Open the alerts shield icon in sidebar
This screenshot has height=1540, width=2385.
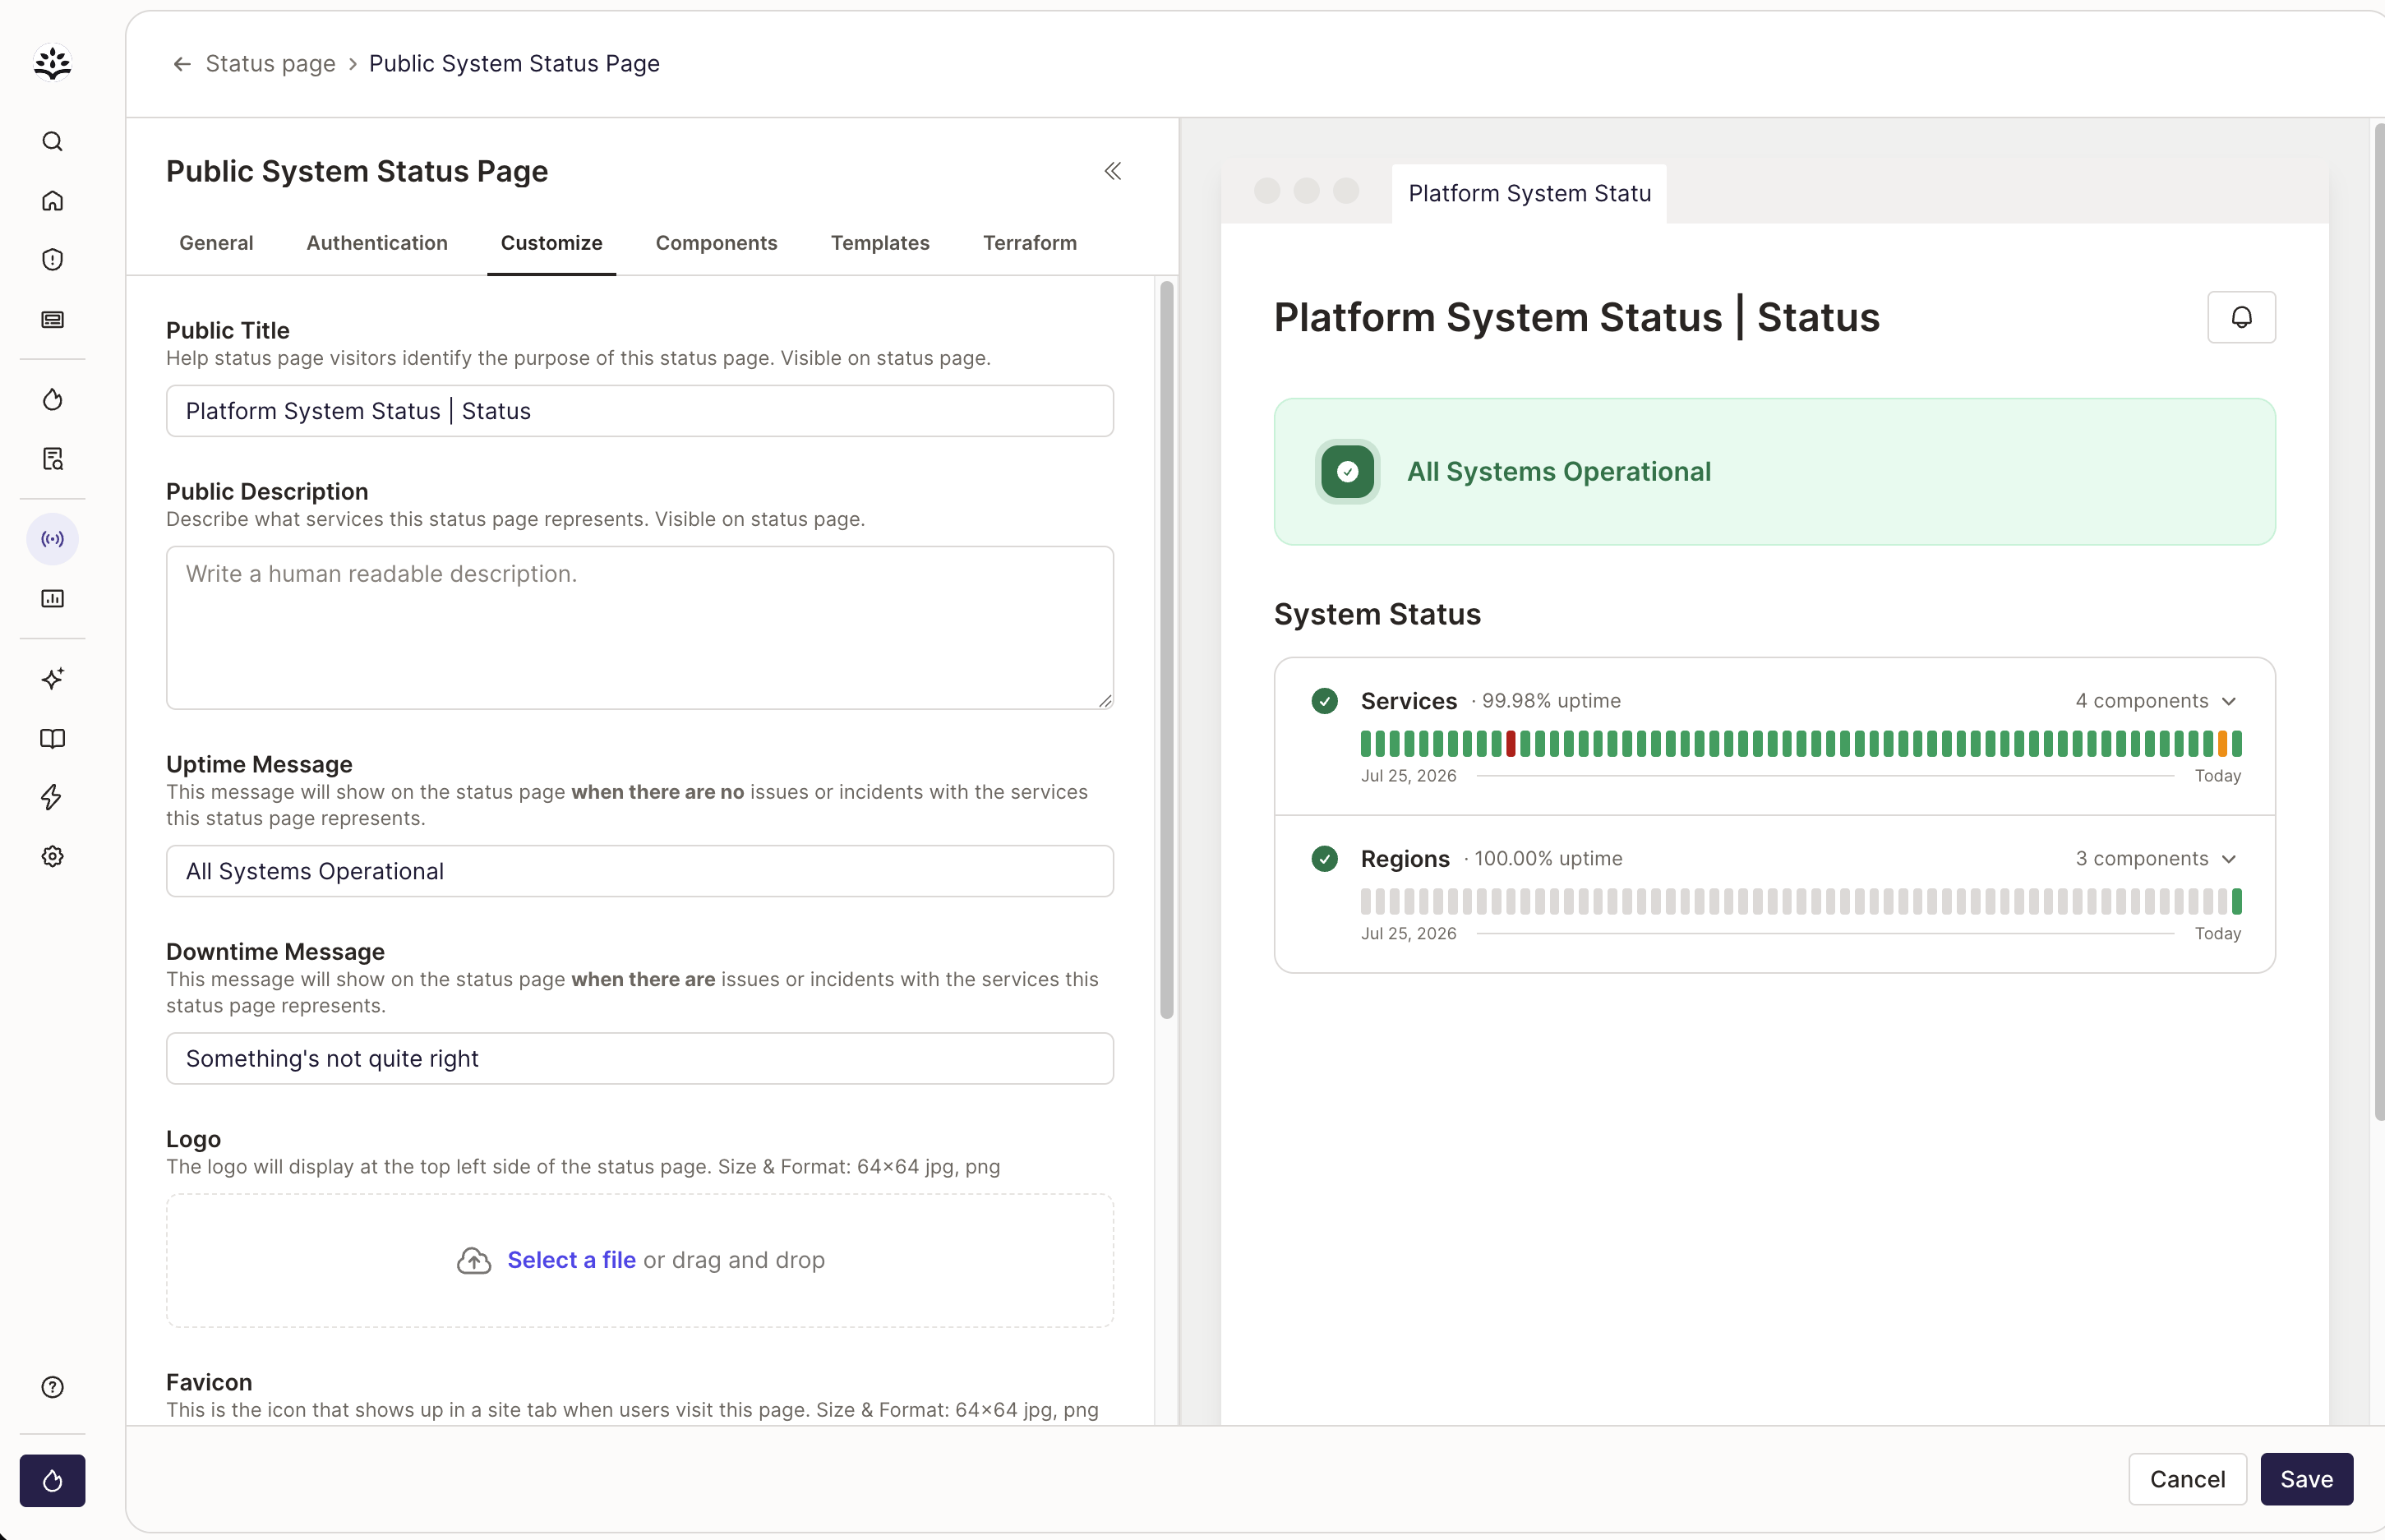point(52,260)
